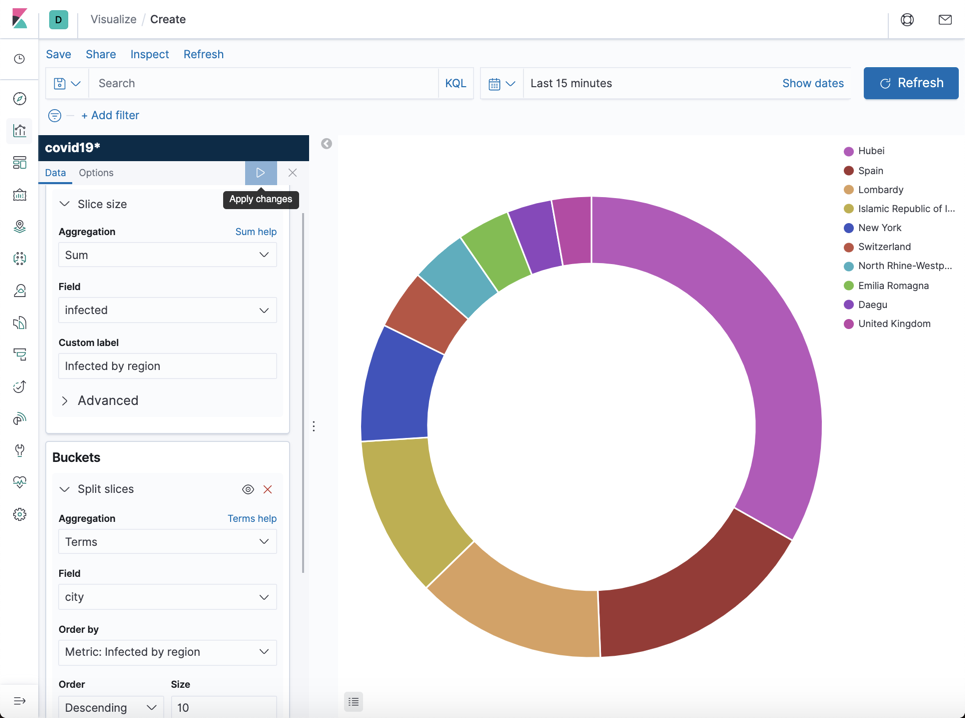Screen dimensions: 965x718
Task: Click the Custom label input field
Action: pyautogui.click(x=167, y=366)
